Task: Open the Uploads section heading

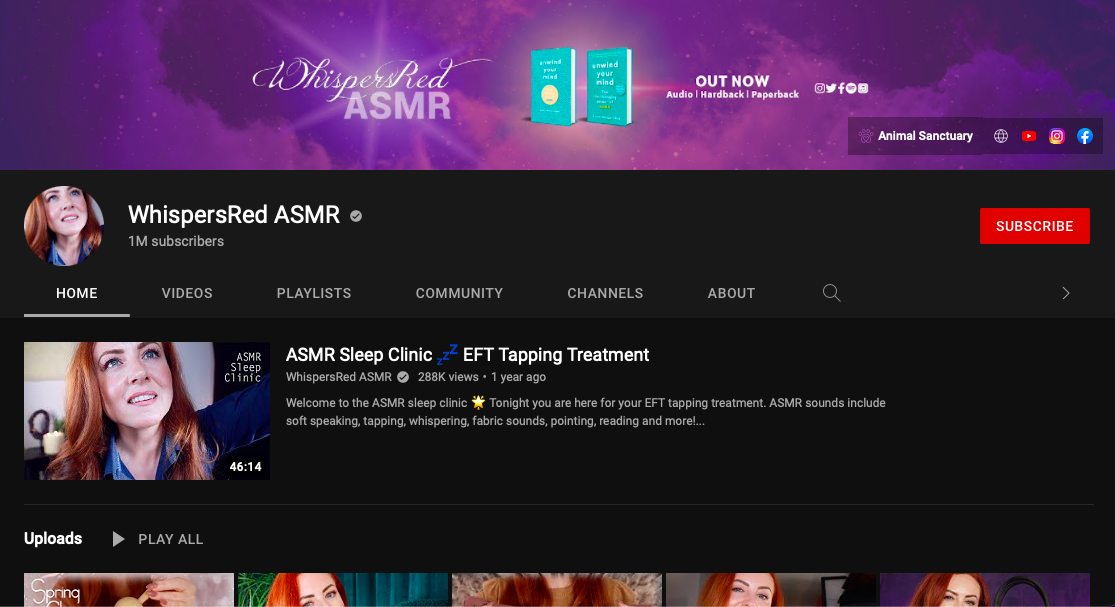Action: click(53, 539)
